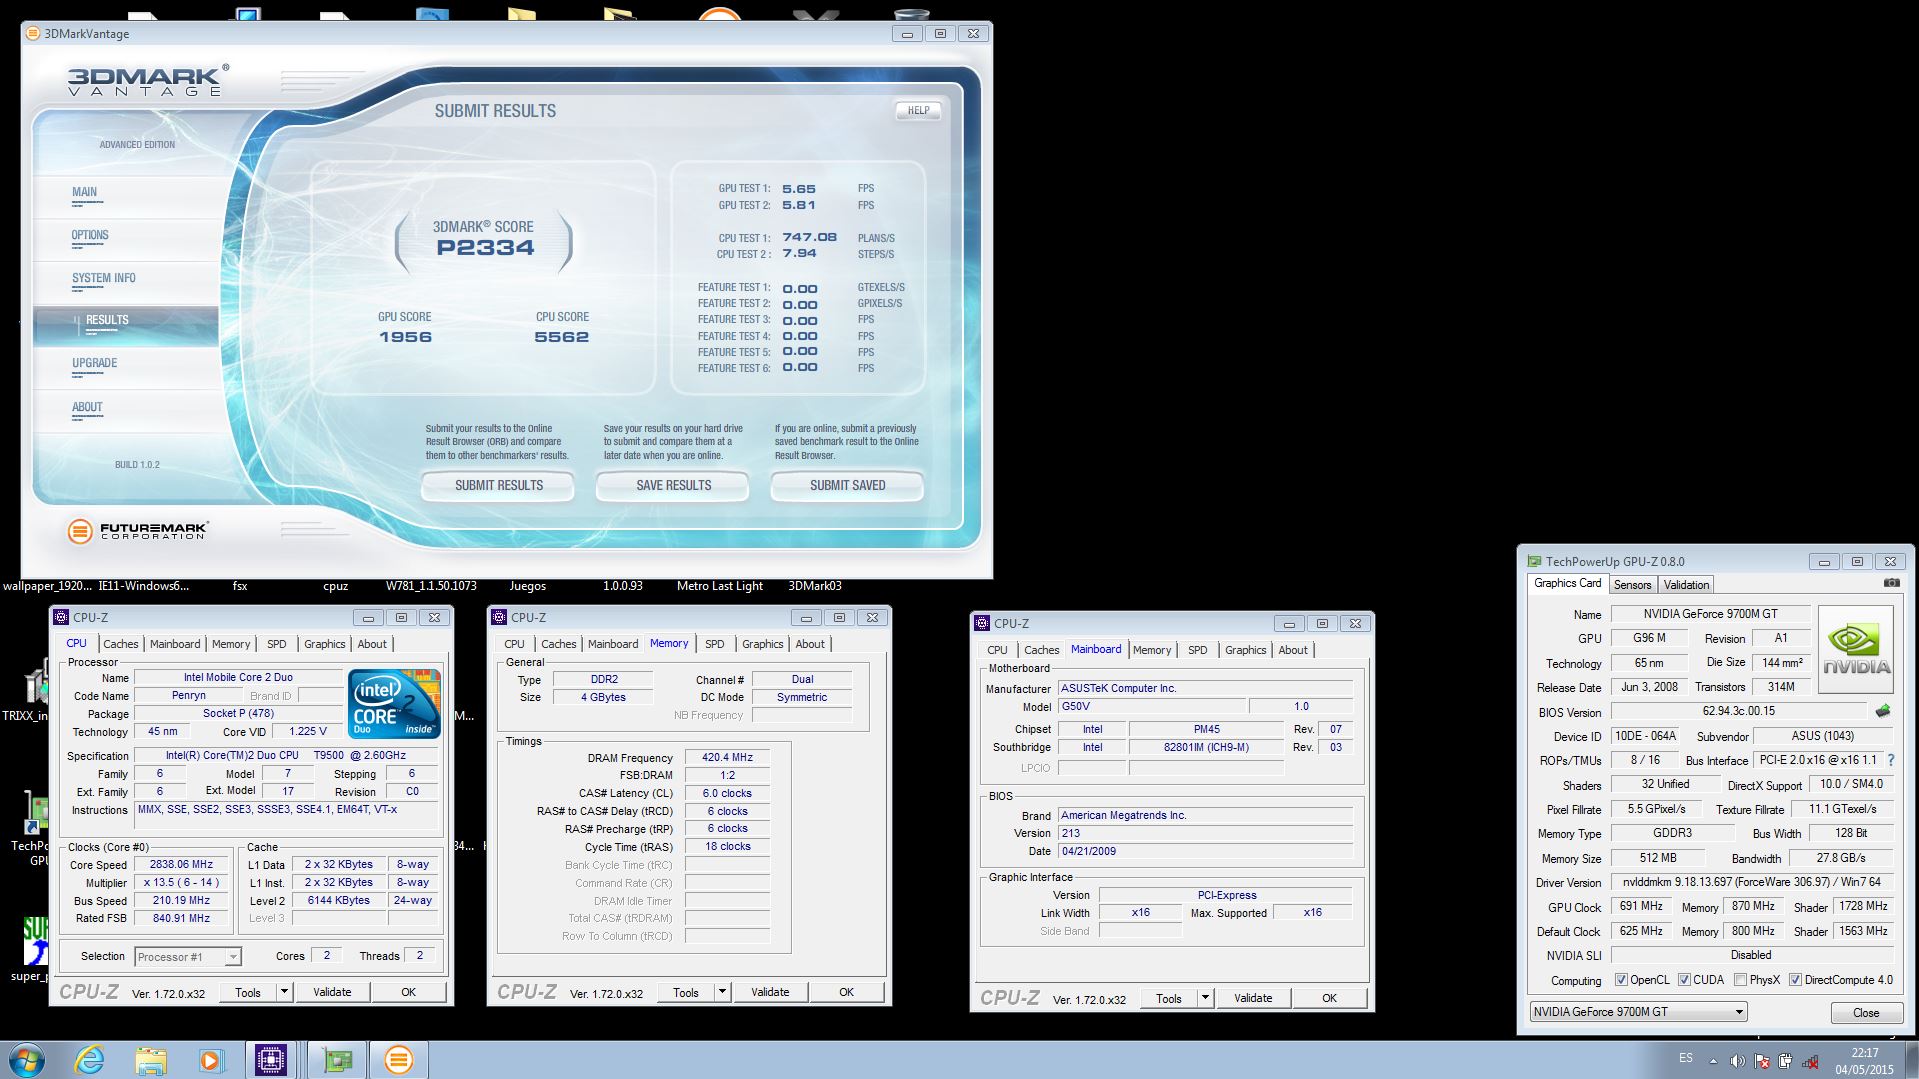Switch to Validation tab in GPU-Z

1686,585
